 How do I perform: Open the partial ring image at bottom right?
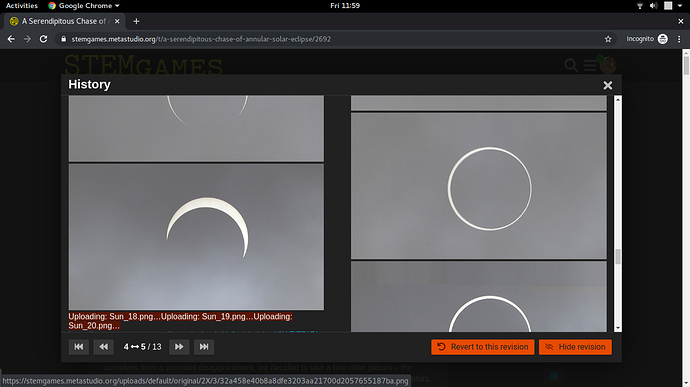(x=479, y=296)
